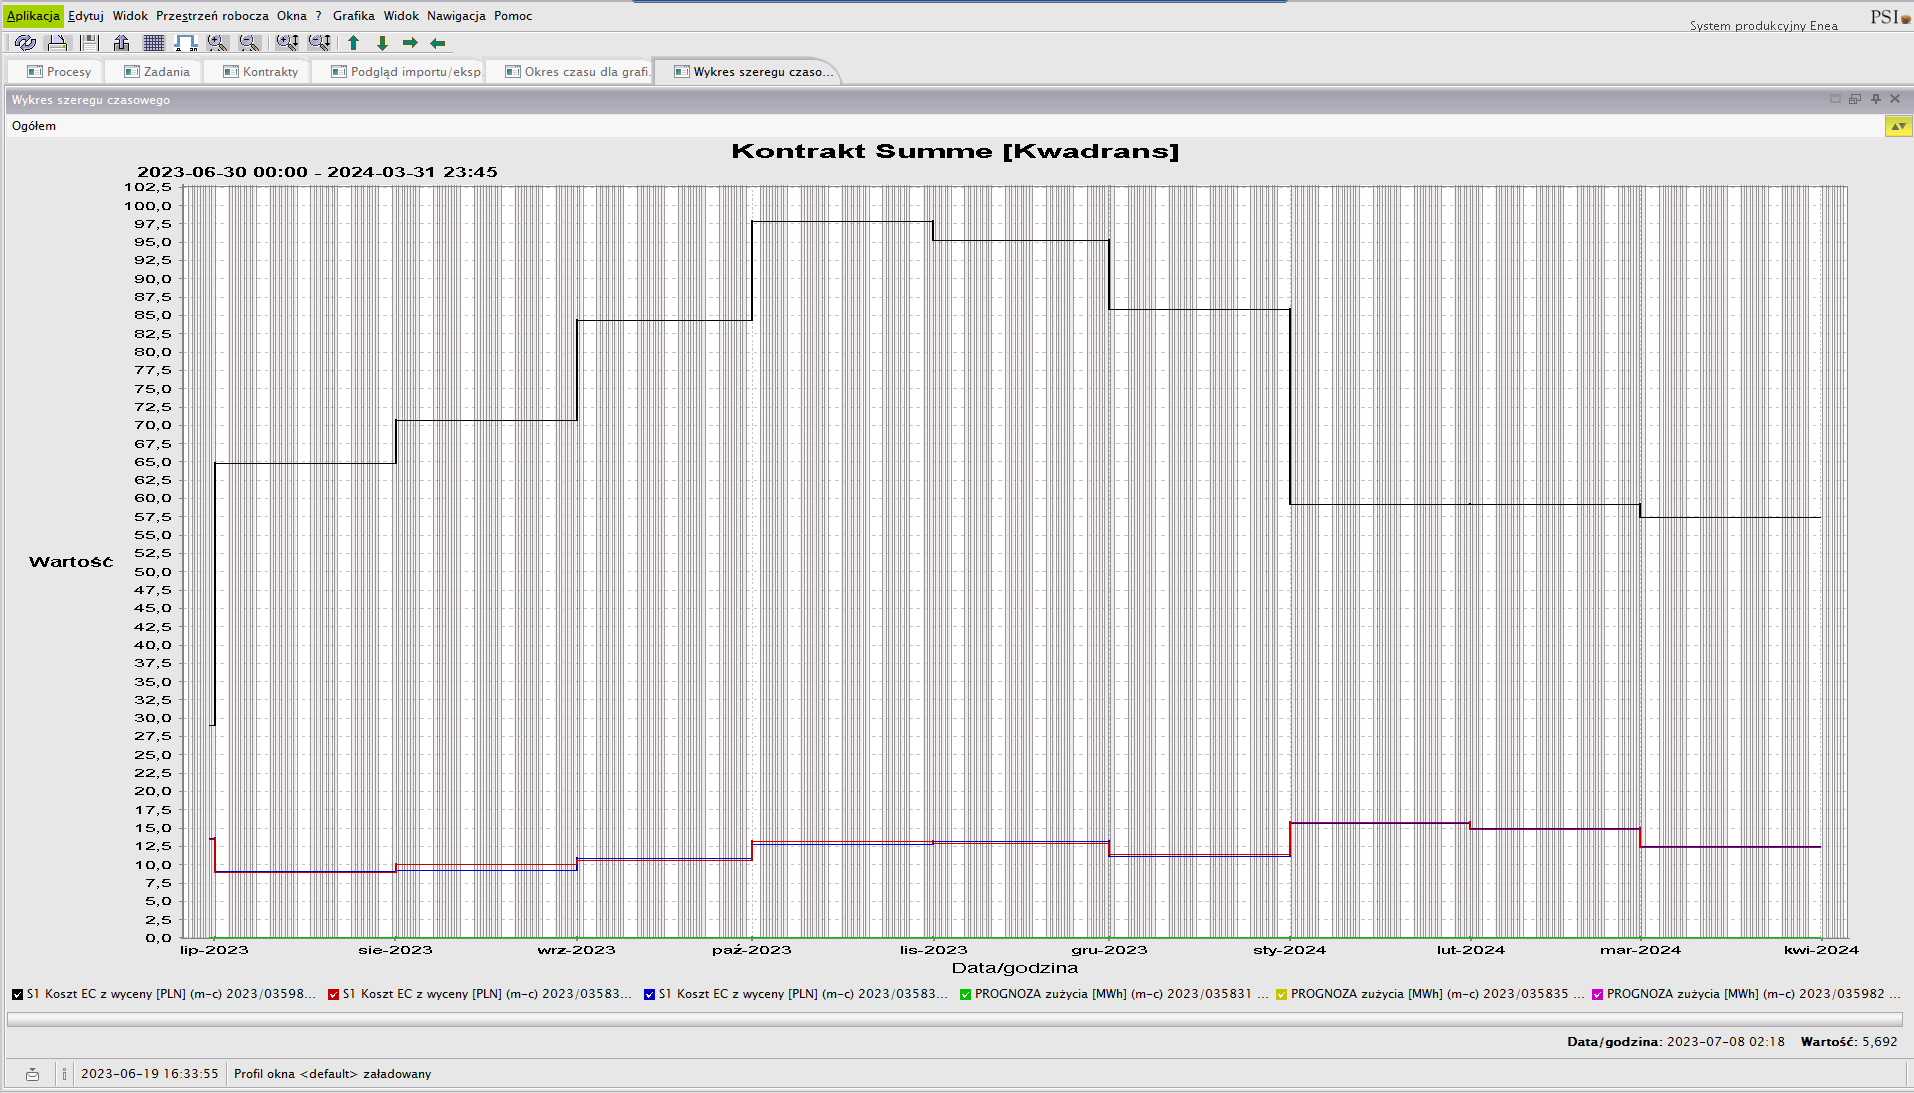
Task: Click the vertical zoom out icon
Action: (x=320, y=43)
